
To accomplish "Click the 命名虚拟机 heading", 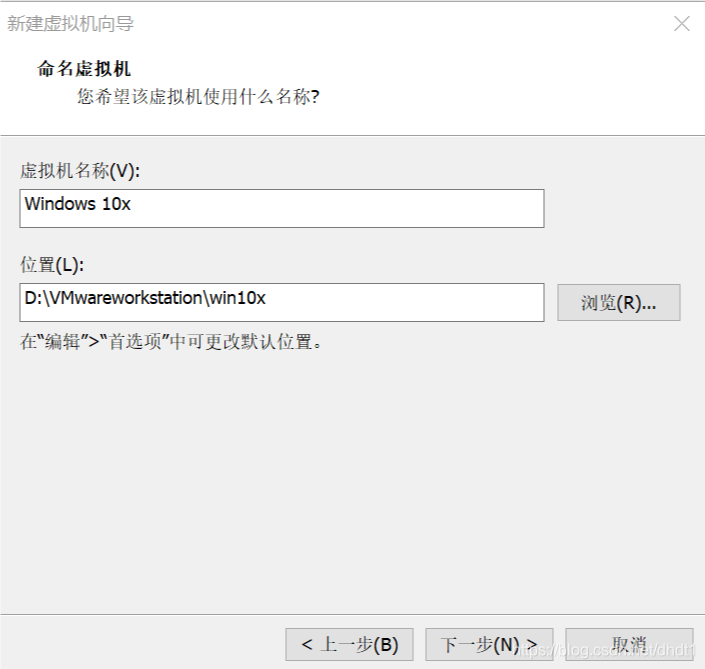I will tap(84, 69).
